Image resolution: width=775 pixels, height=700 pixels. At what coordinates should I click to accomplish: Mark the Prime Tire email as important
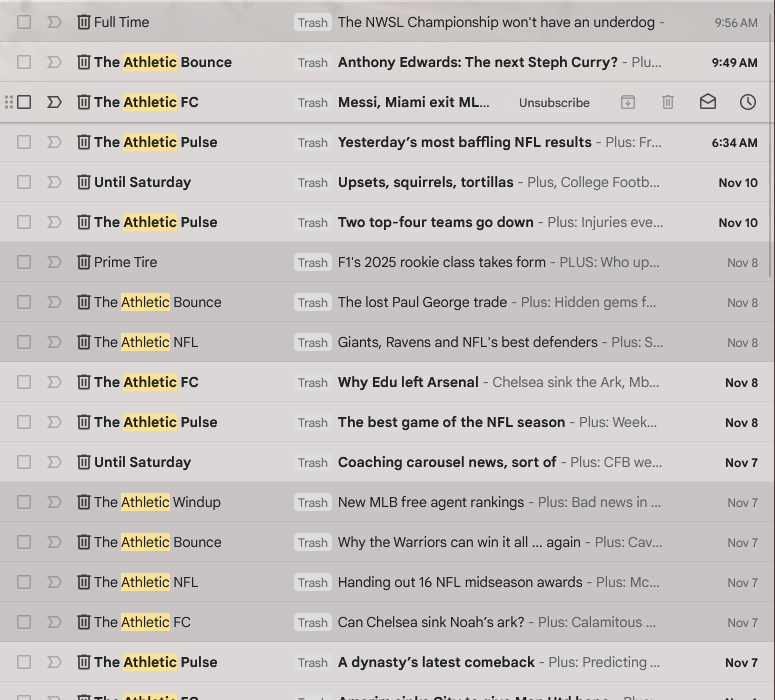[54, 262]
